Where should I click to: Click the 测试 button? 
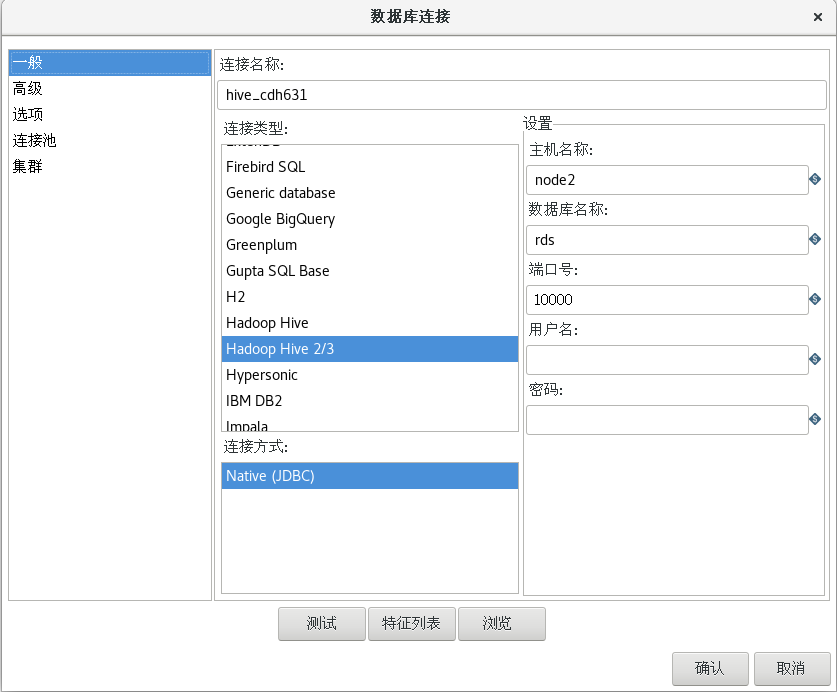[322, 624]
